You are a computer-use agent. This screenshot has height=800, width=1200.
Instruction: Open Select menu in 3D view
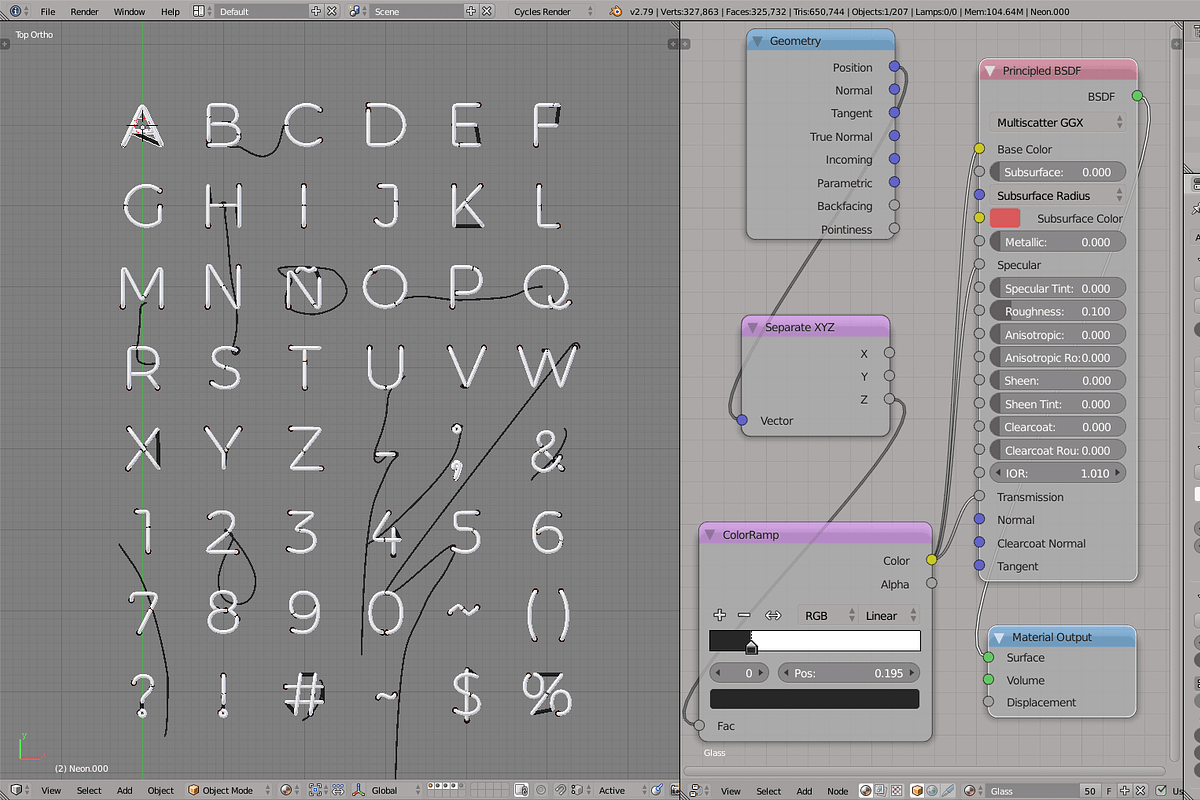point(89,790)
